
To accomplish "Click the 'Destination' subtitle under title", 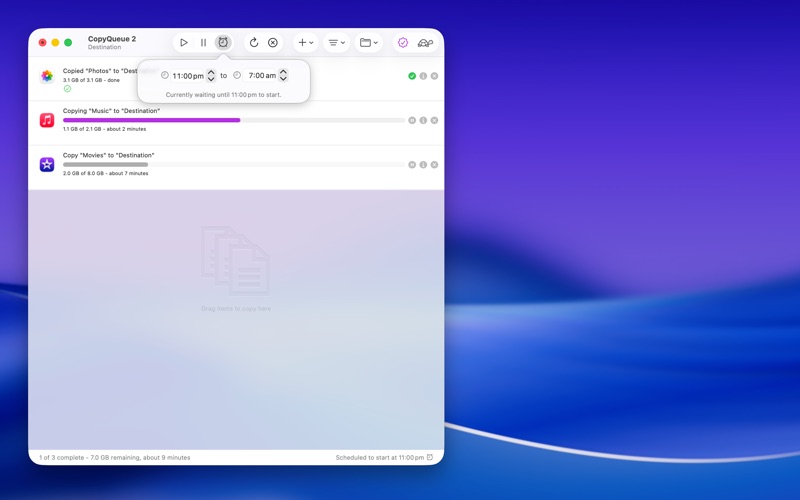I will 104,47.
